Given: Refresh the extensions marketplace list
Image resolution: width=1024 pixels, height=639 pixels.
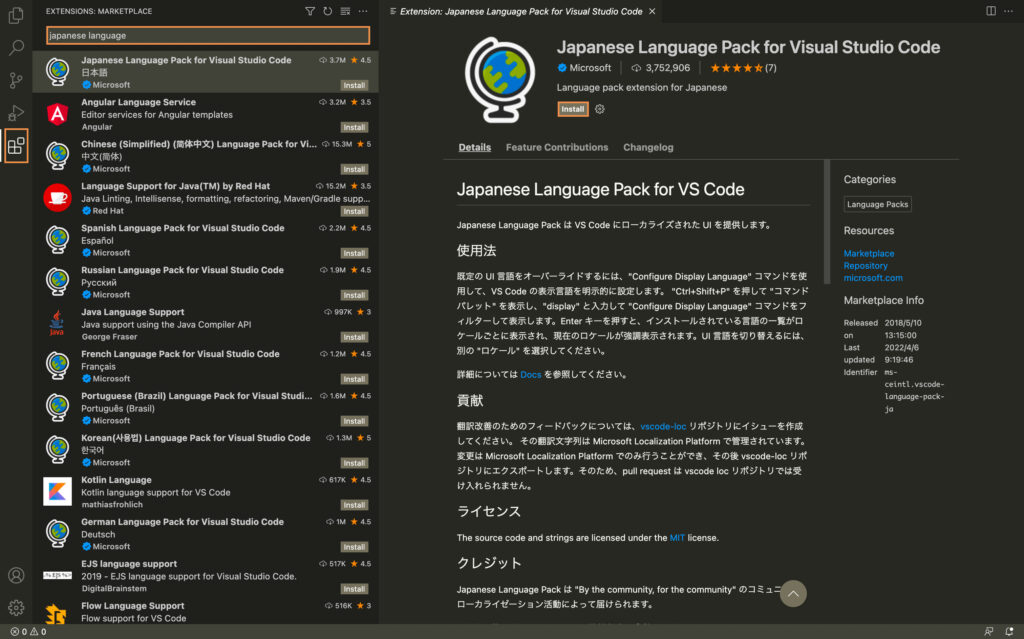Looking at the screenshot, I should click(327, 11).
